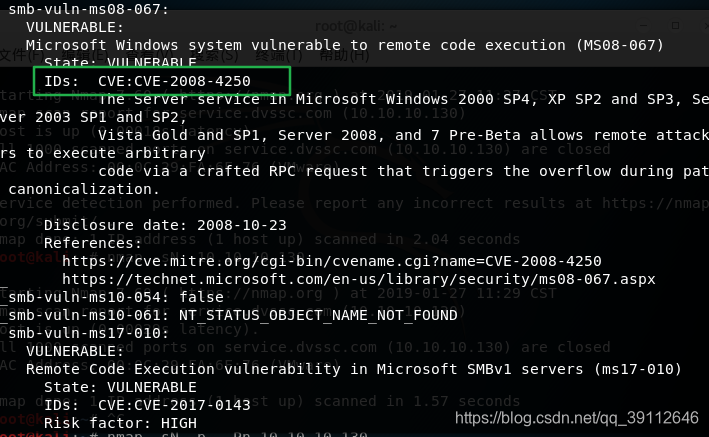Click State: VULNERABLE under ms17-010
Viewport: 709px width, 437px height.
[x=120, y=387]
